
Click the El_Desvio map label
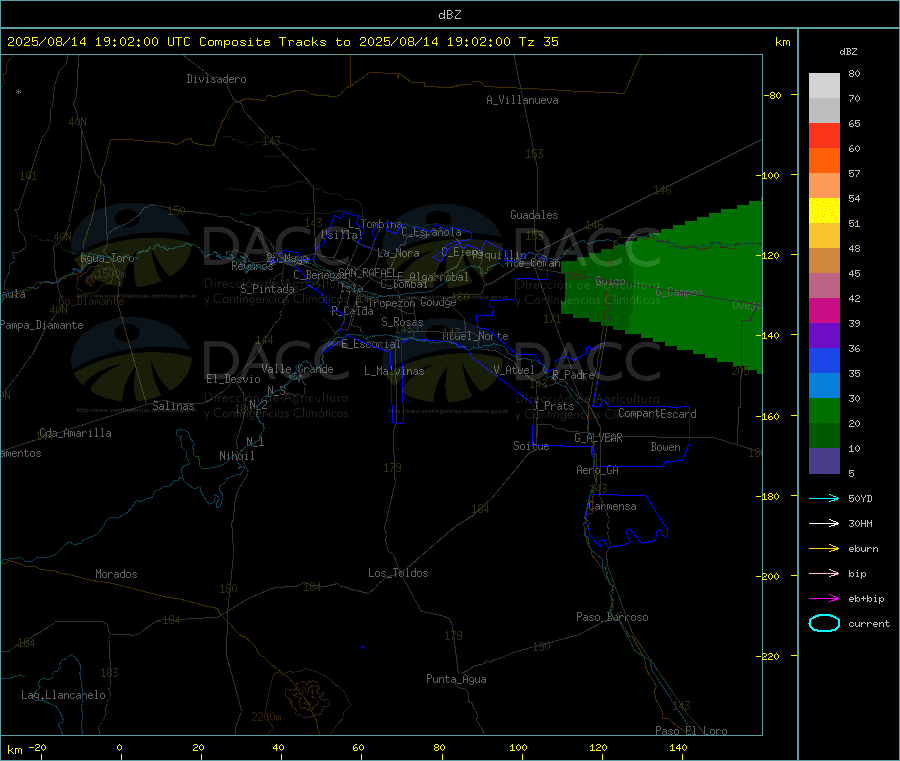(233, 379)
